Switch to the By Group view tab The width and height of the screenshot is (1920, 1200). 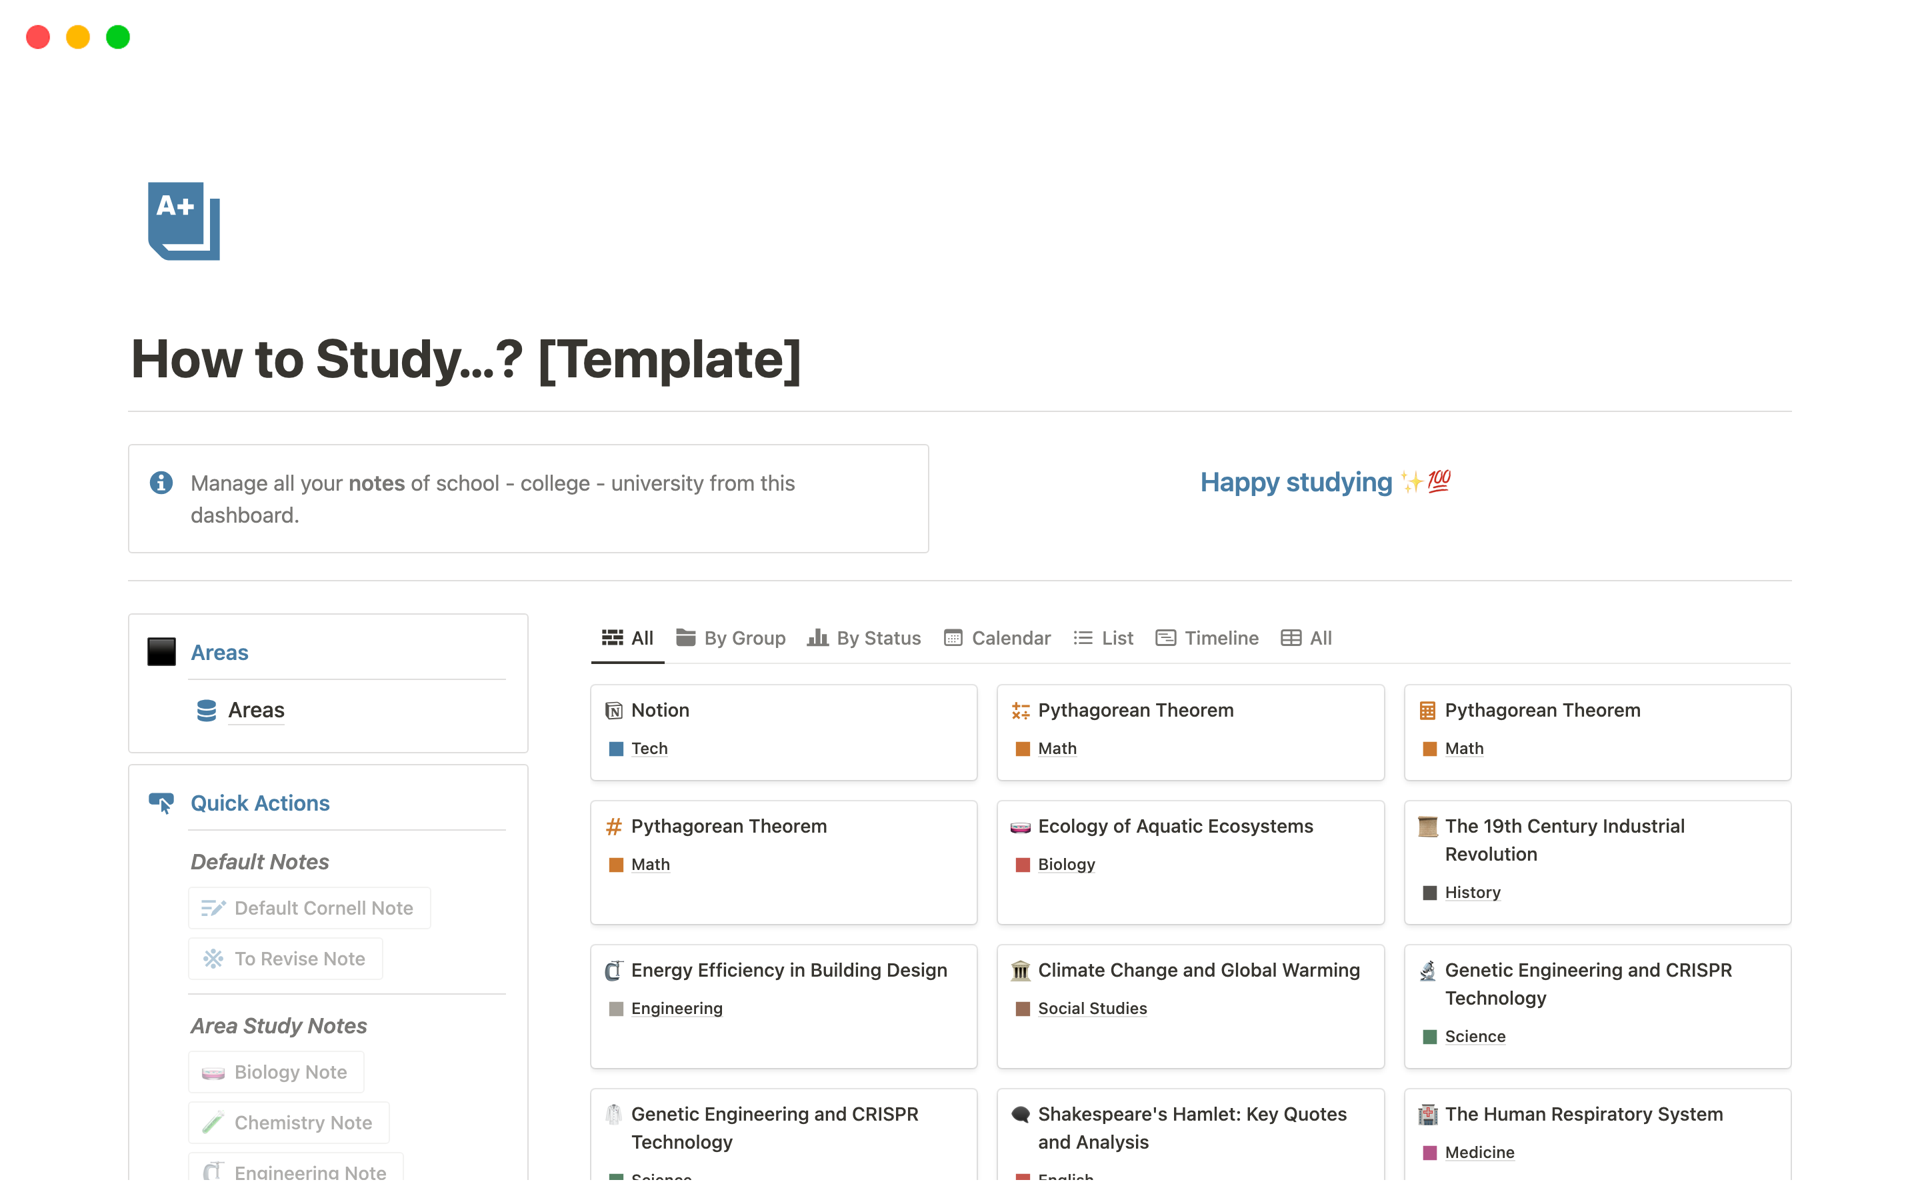(731, 638)
